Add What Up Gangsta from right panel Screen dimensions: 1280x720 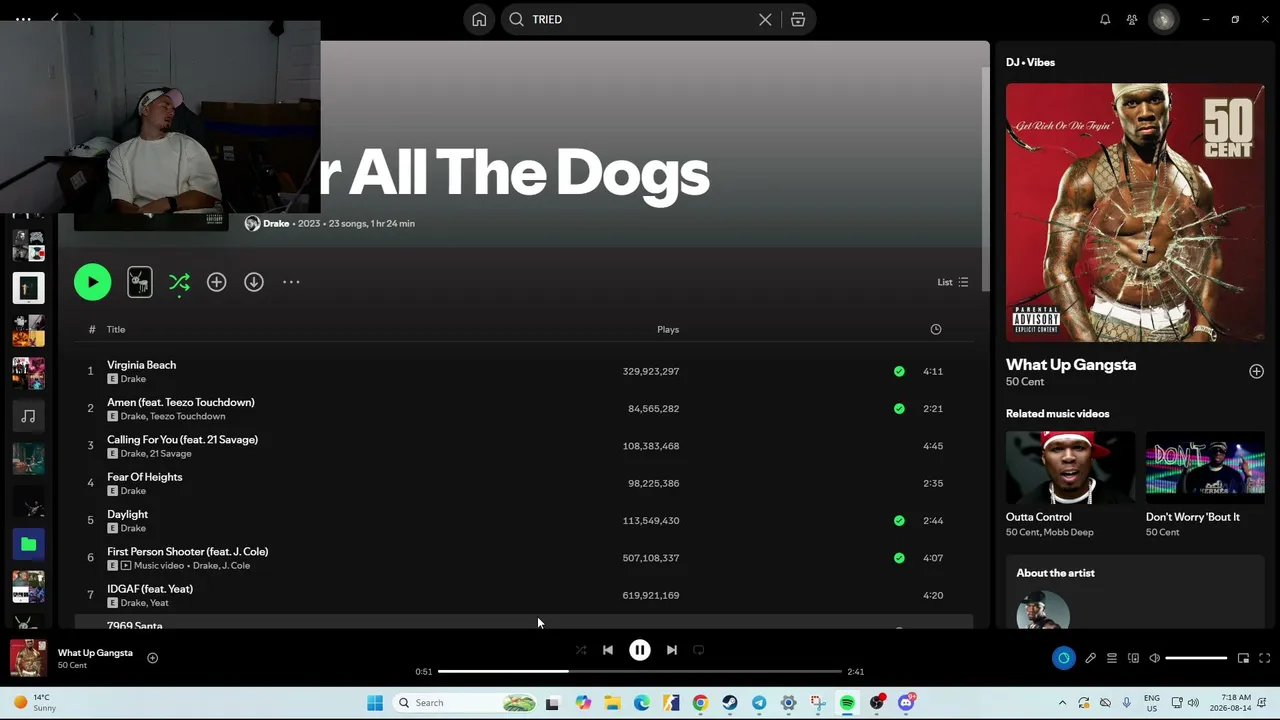pos(1256,371)
